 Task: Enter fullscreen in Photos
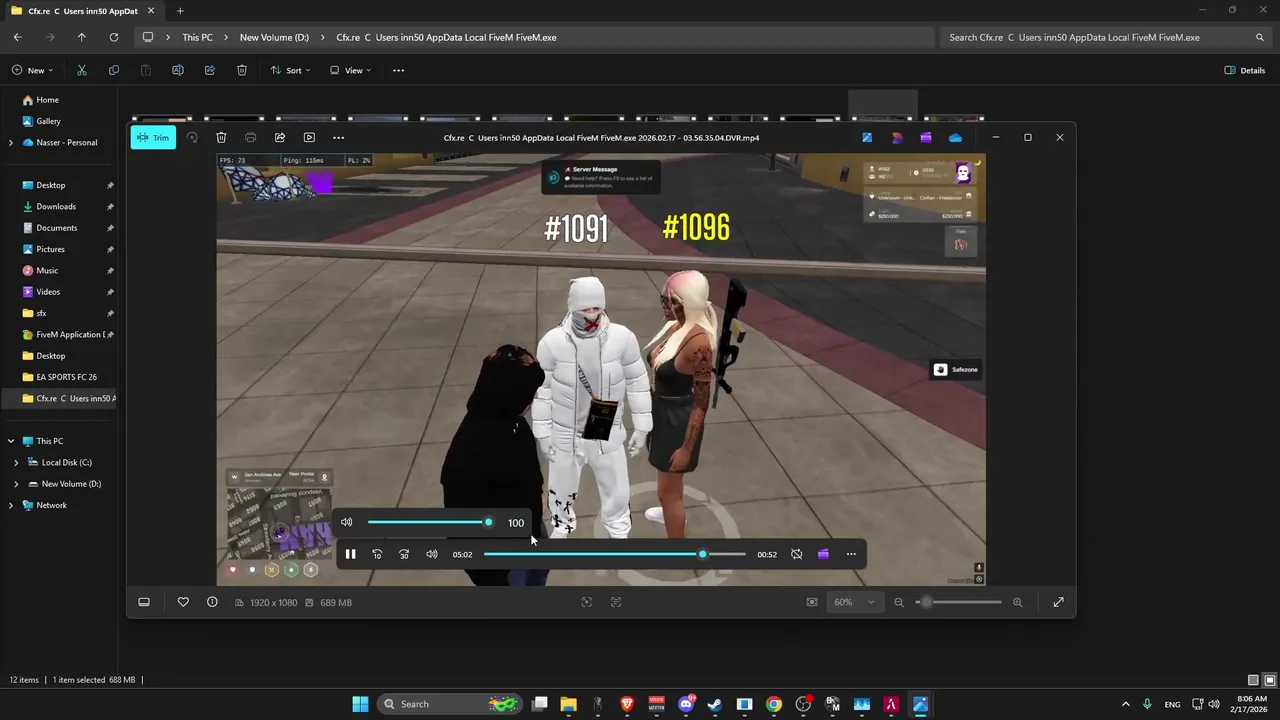click(1058, 602)
